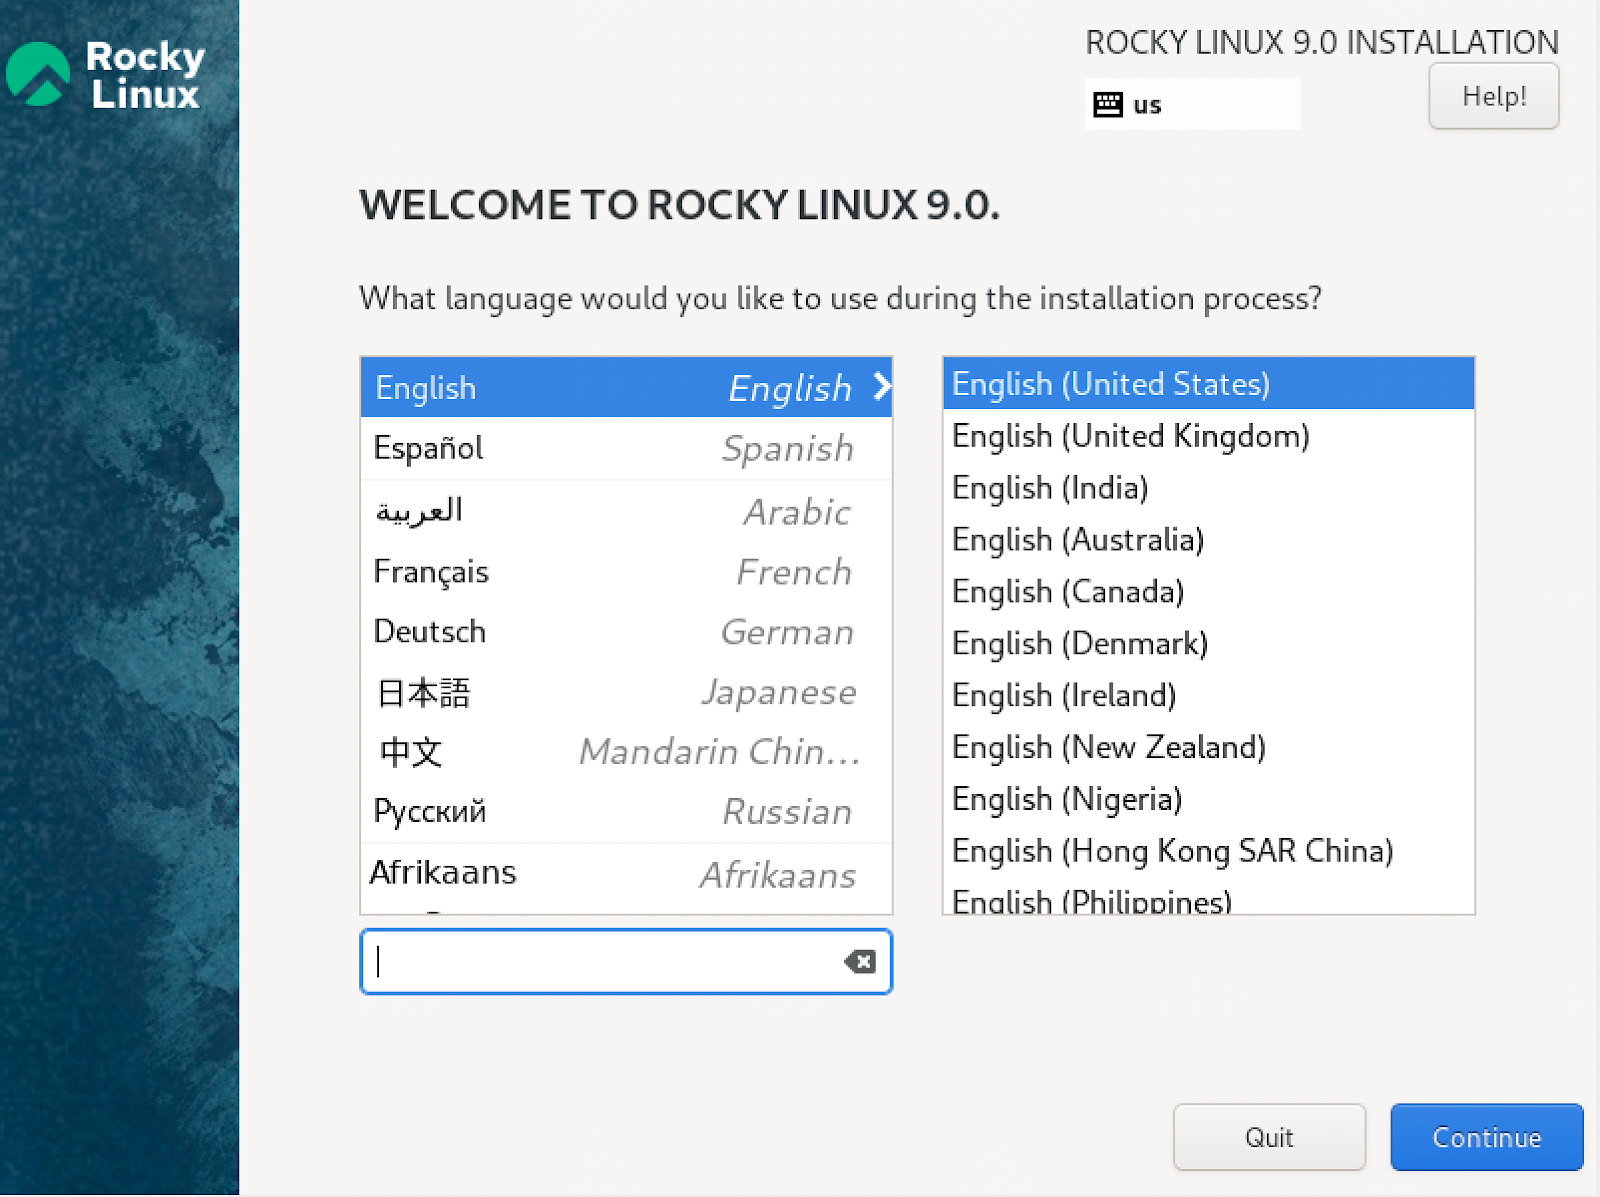
Task: Open the us keyboard layout indicator
Action: point(1192,104)
